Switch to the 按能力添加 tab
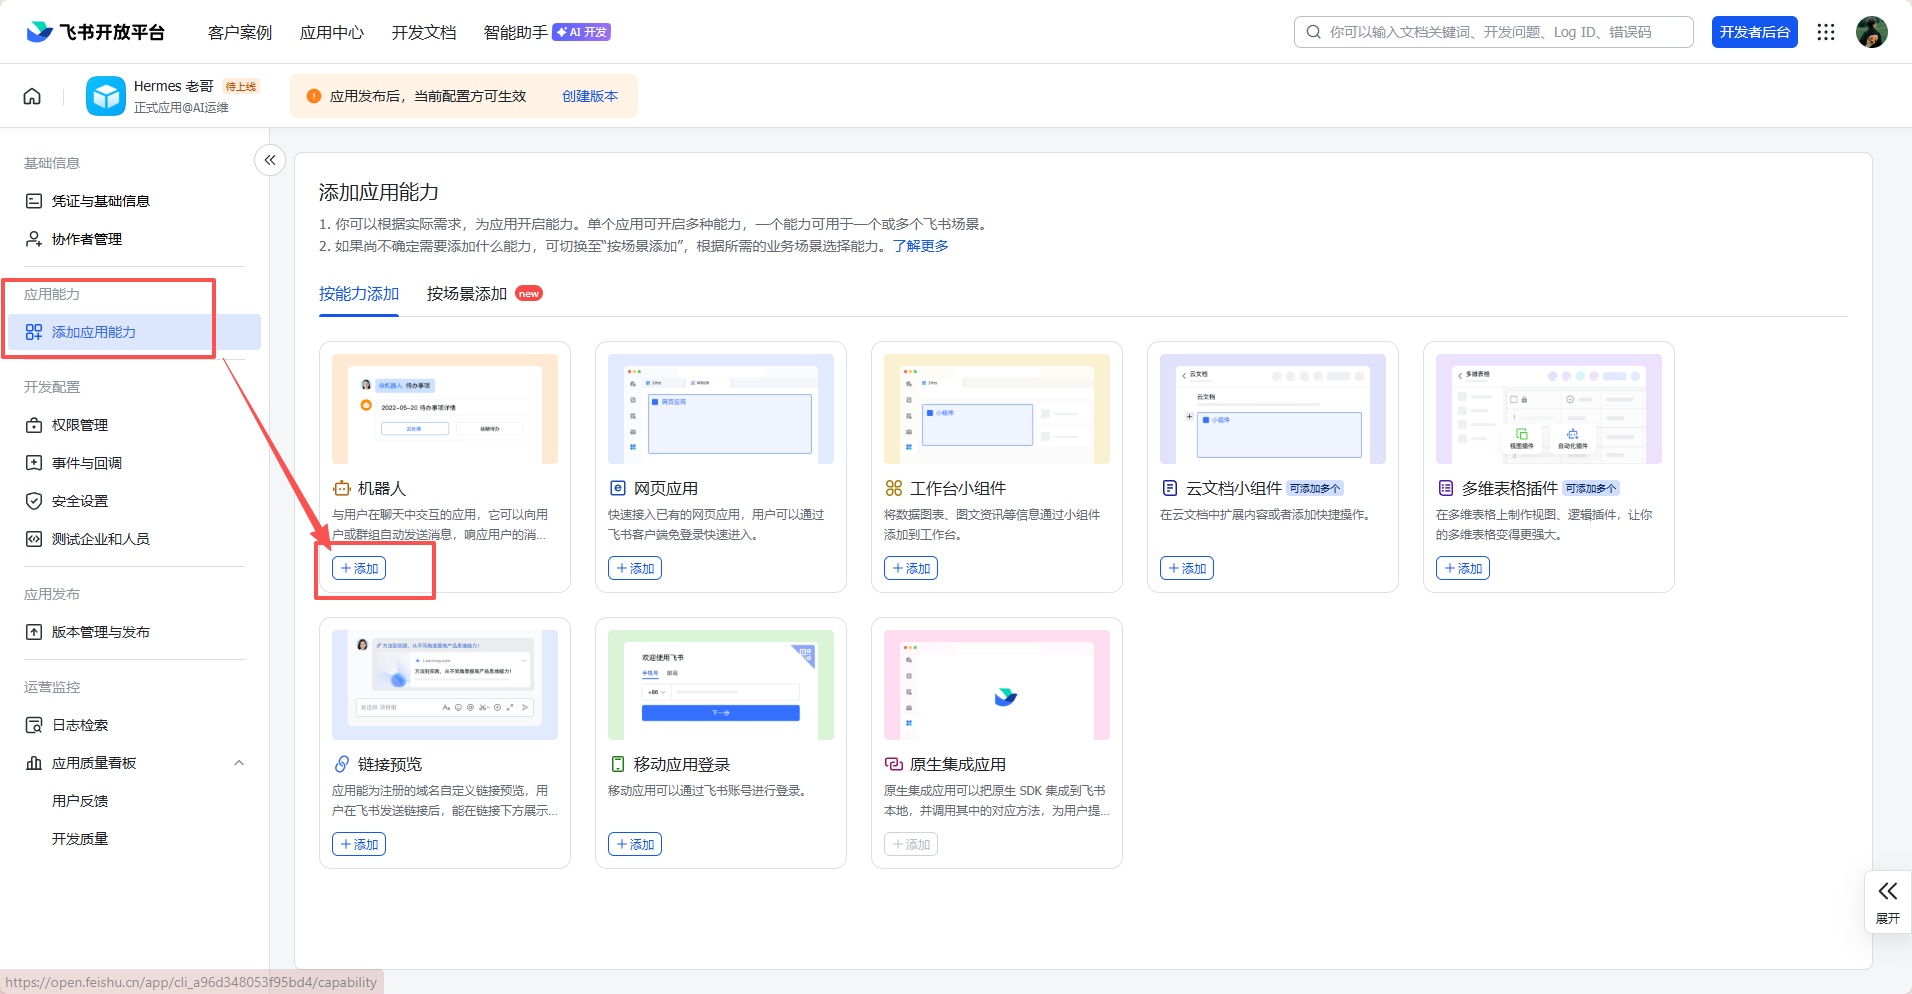 (x=359, y=294)
